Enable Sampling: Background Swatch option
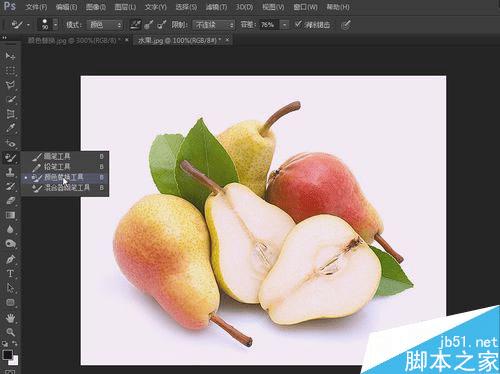Screen dimensions: 500x374 point(162,25)
